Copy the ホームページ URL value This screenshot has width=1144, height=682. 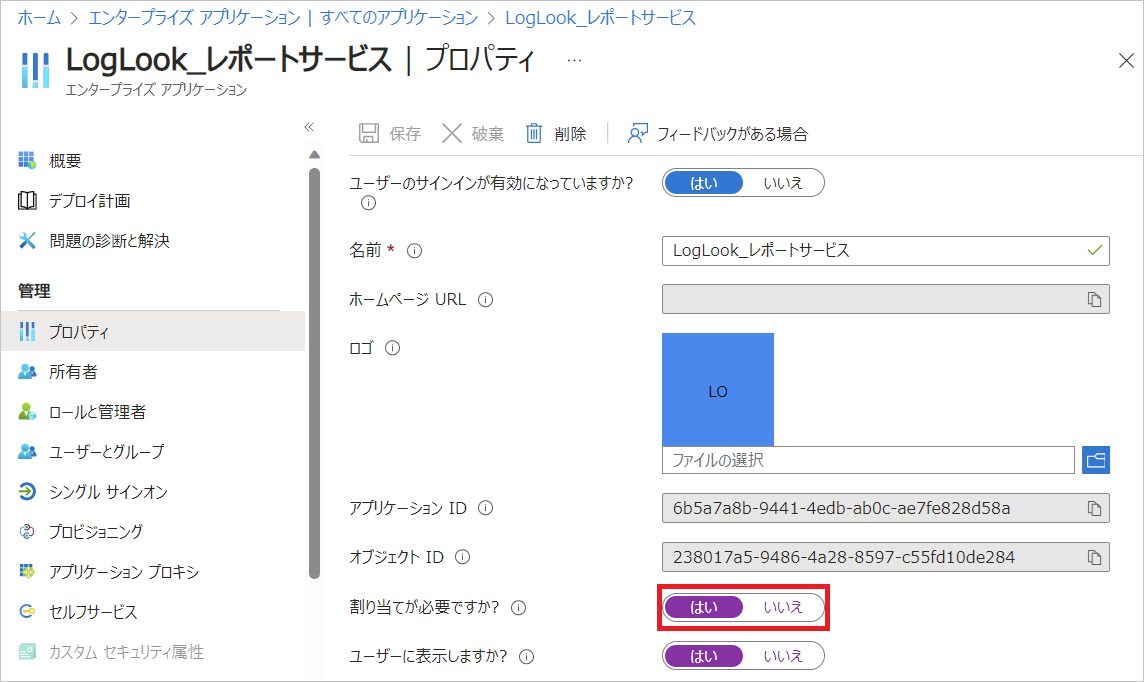pyautogui.click(x=1094, y=299)
